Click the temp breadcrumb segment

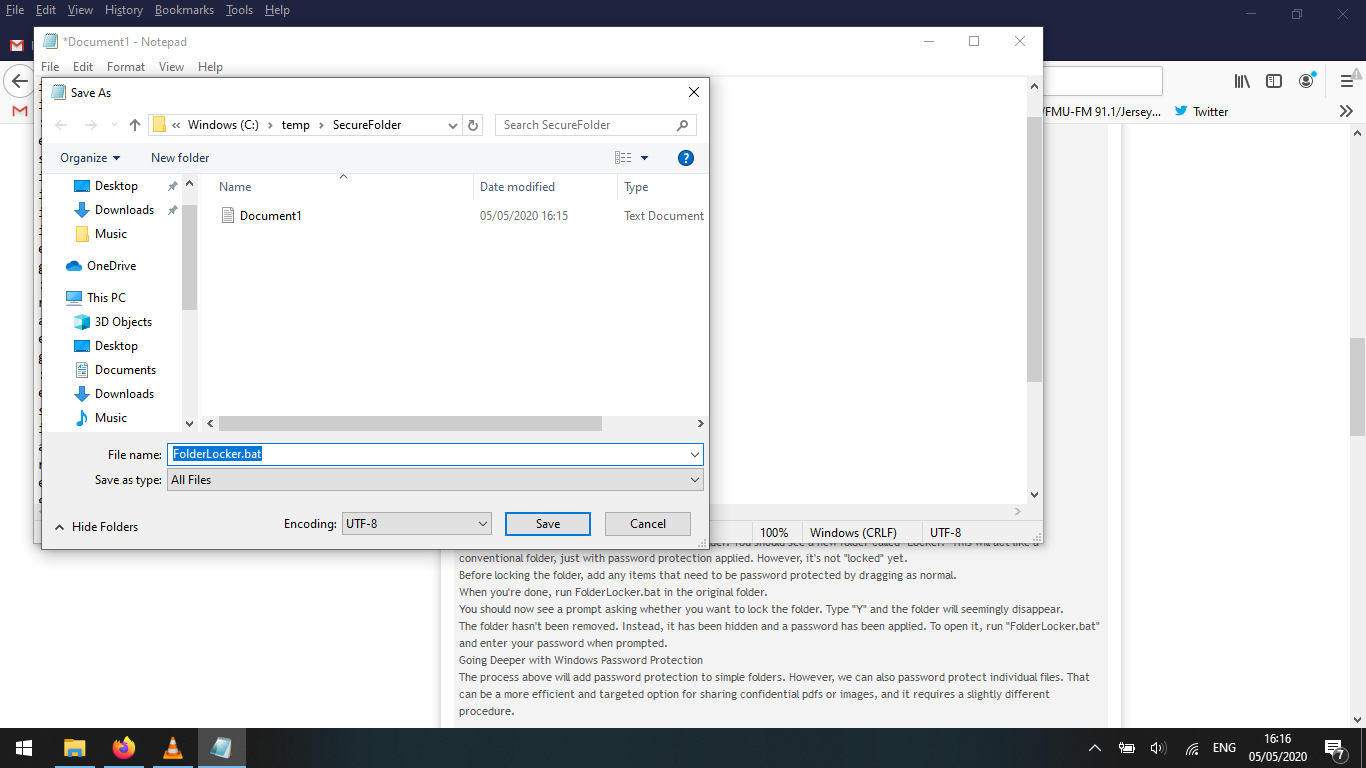tap(295, 125)
